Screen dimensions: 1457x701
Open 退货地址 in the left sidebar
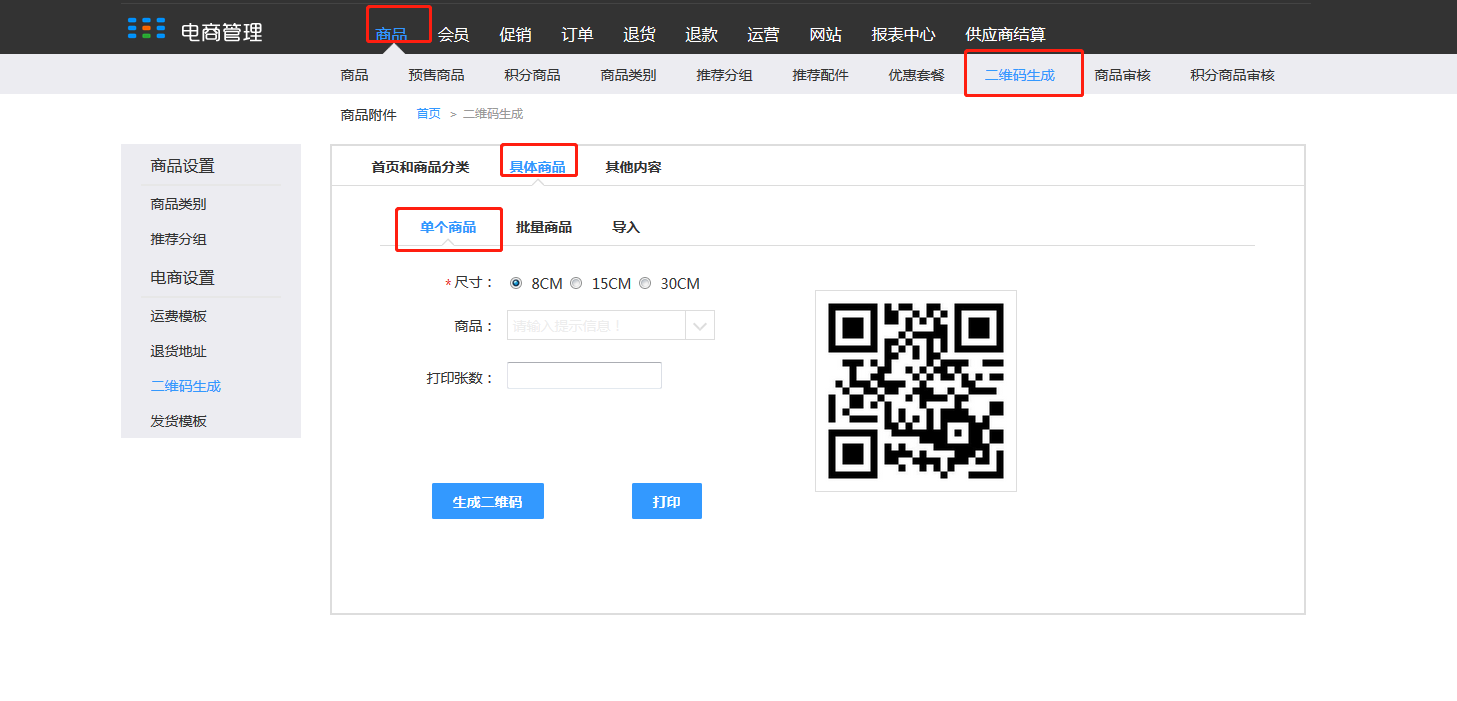[178, 351]
